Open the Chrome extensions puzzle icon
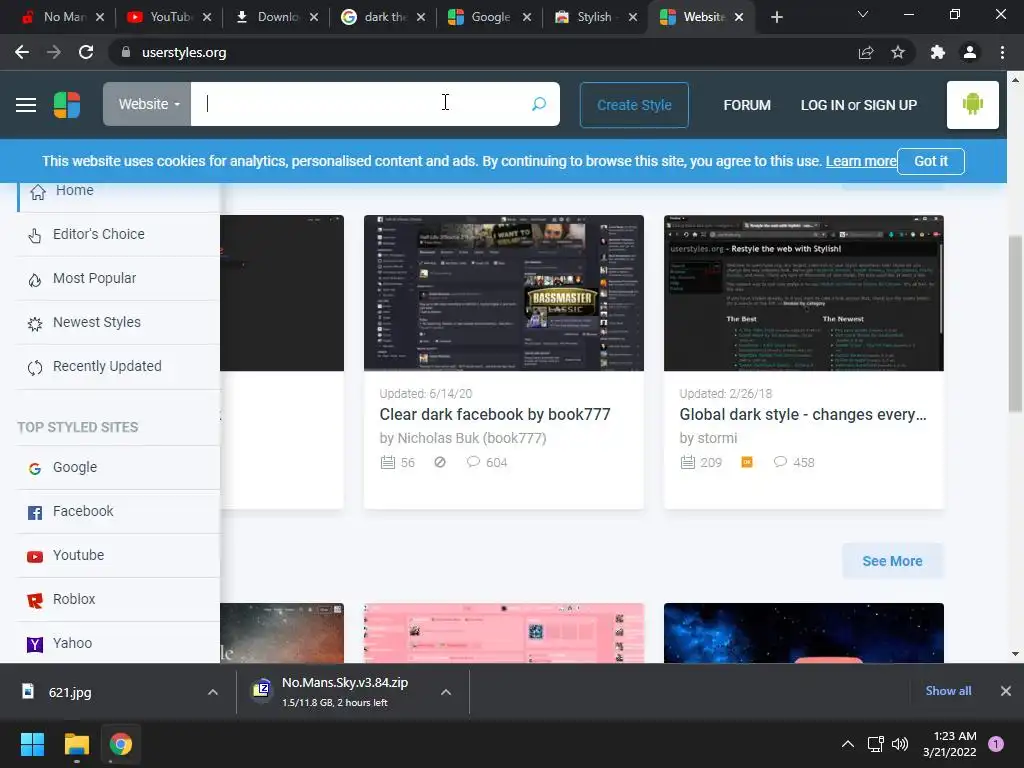This screenshot has height=768, width=1024. (x=938, y=52)
